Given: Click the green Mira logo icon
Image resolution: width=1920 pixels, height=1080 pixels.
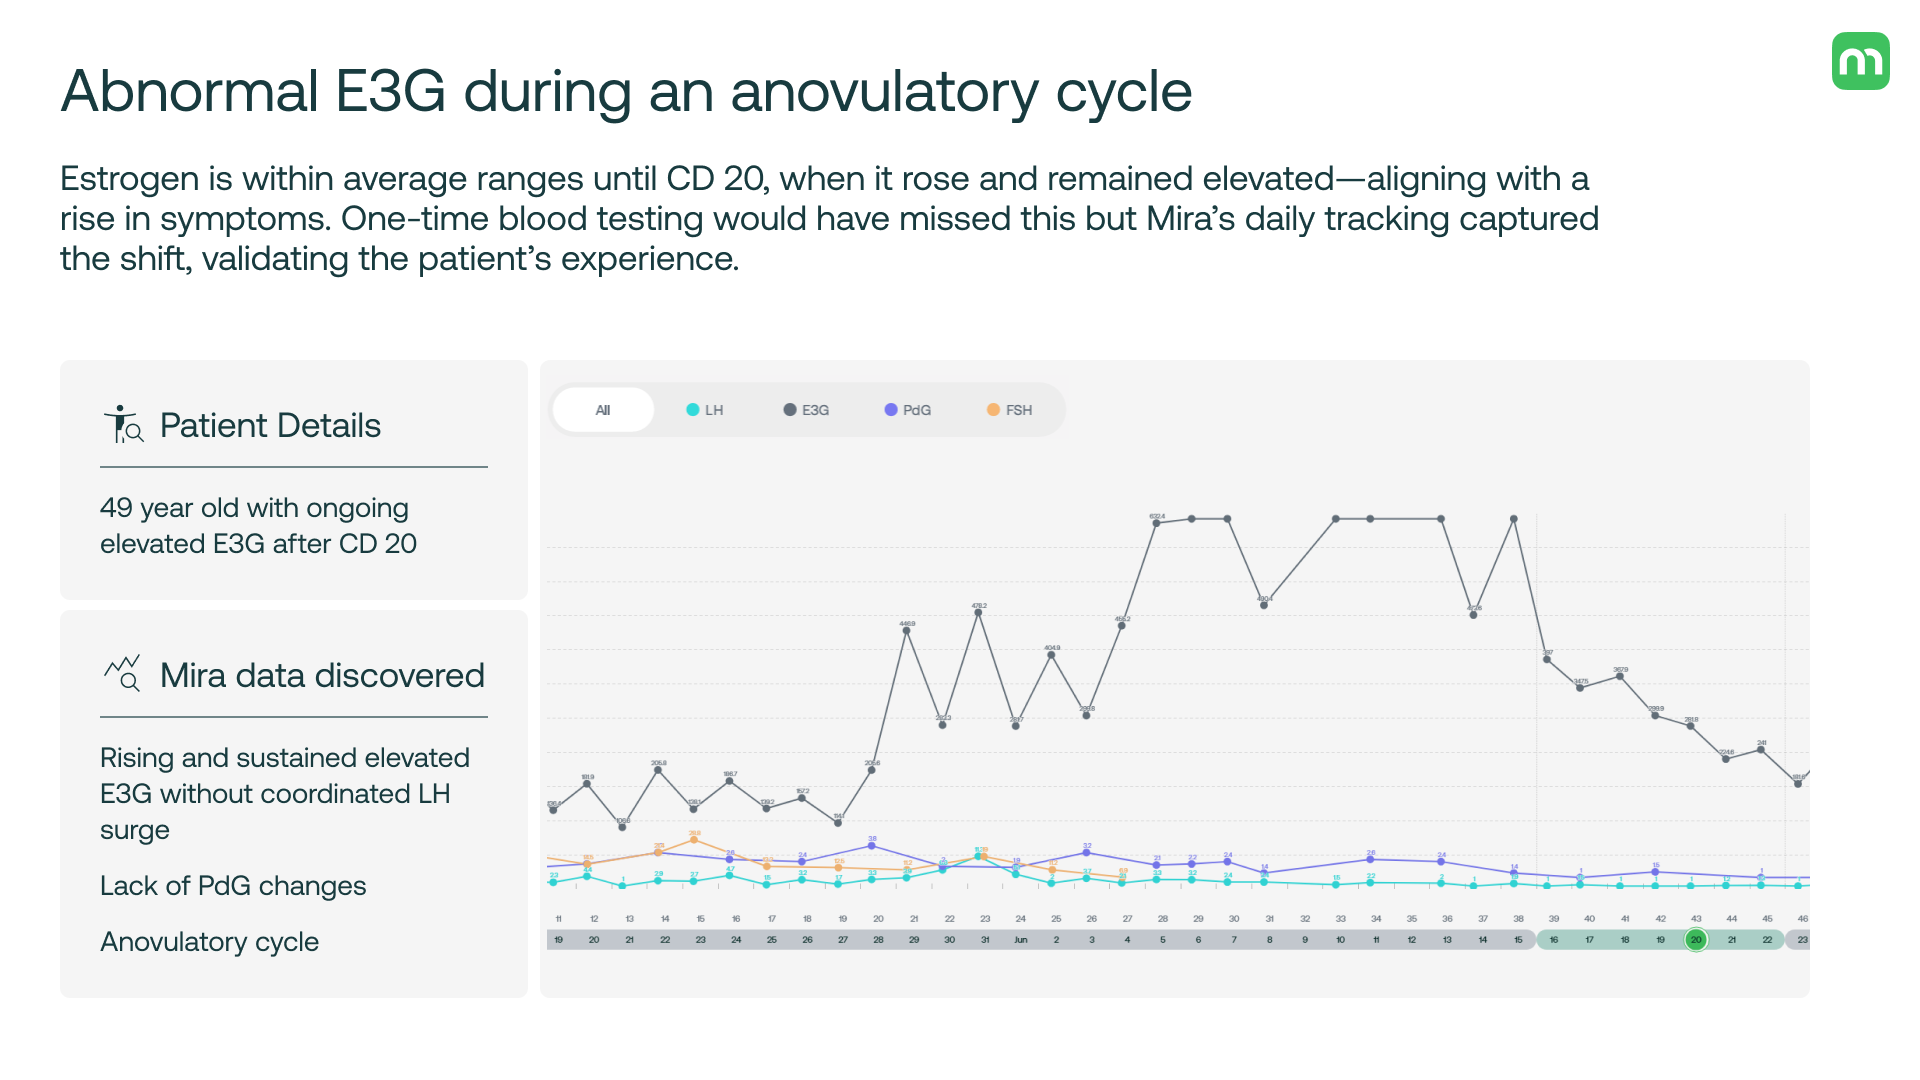Looking at the screenshot, I should point(1860,61).
